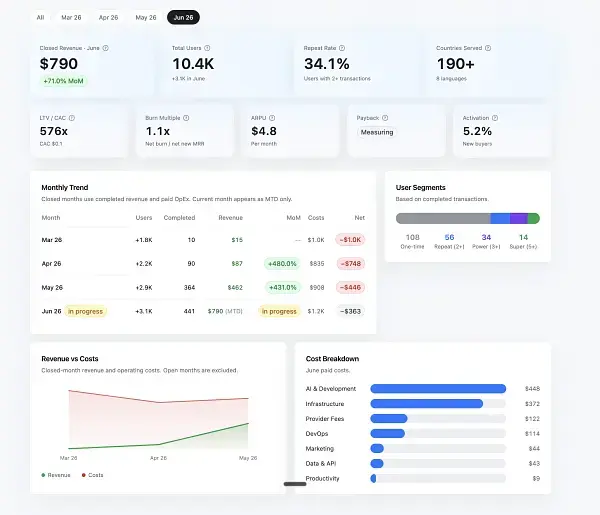The width and height of the screenshot is (600, 515).
Task: Click the AI & Development cost bar
Action: (438, 389)
